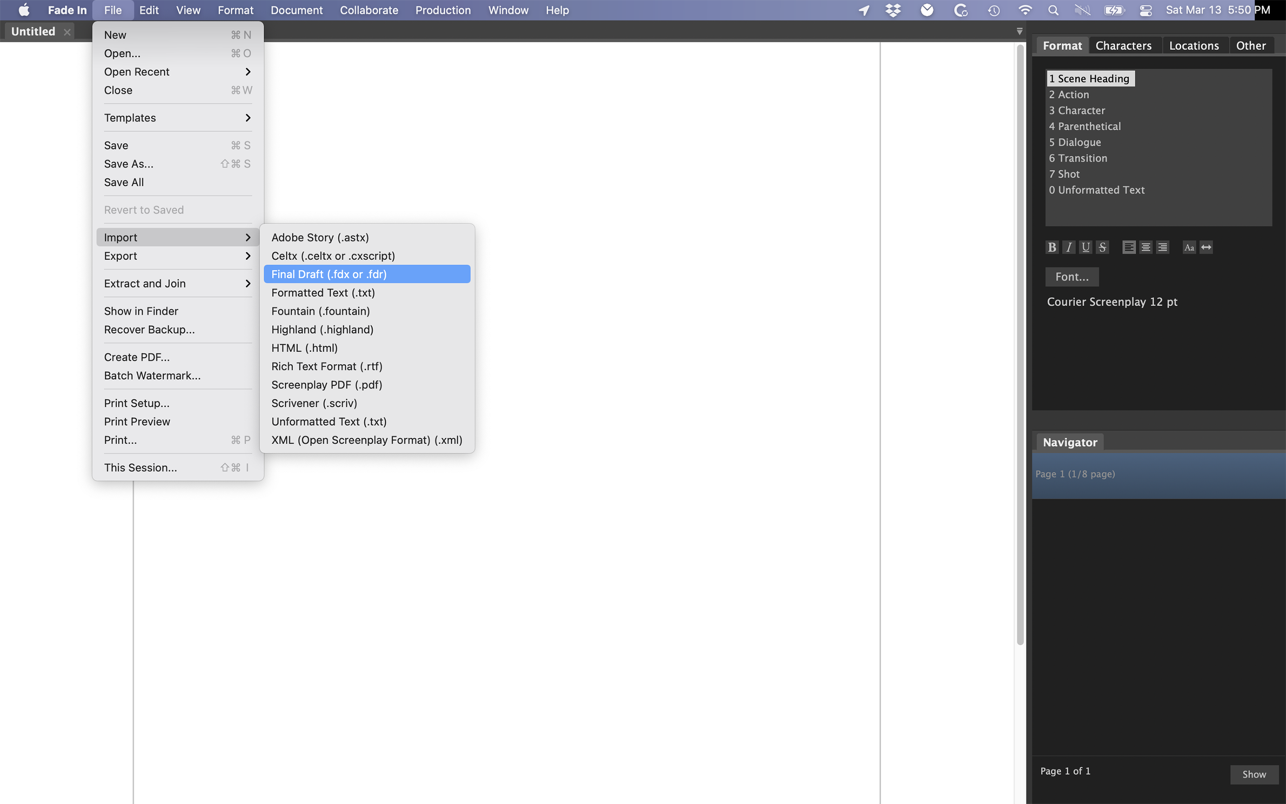Image resolution: width=1286 pixels, height=804 pixels.
Task: Toggle underline formatting in Format panel
Action: (x=1085, y=247)
